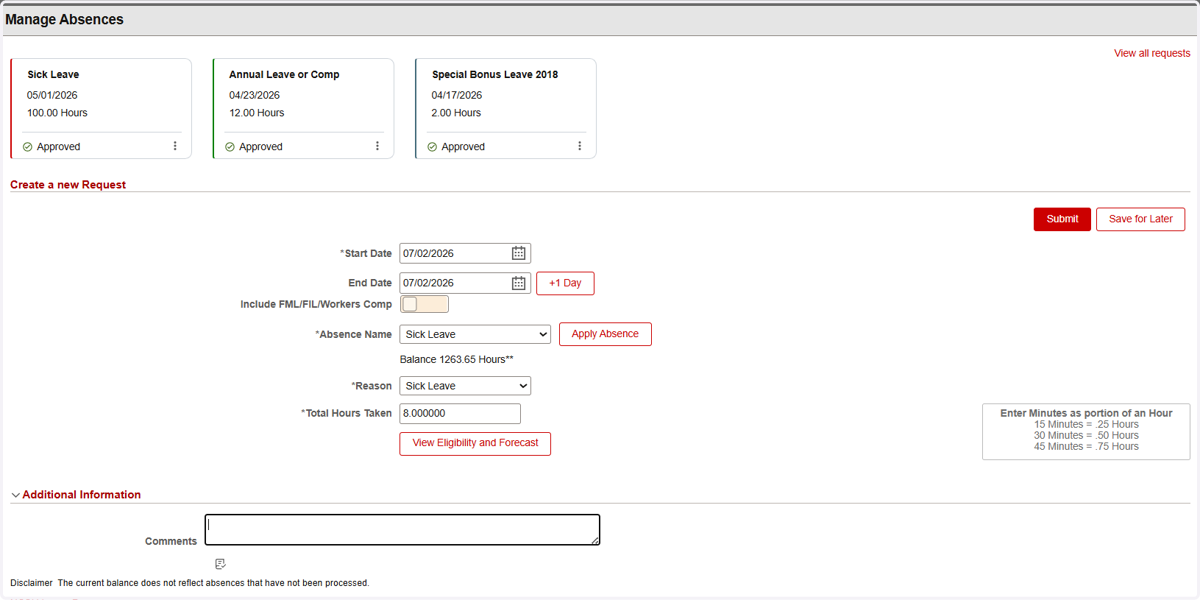The image size is (1200, 600).
Task: Toggle Include FML/FIL/Workers Comp switch
Action: click(x=424, y=304)
